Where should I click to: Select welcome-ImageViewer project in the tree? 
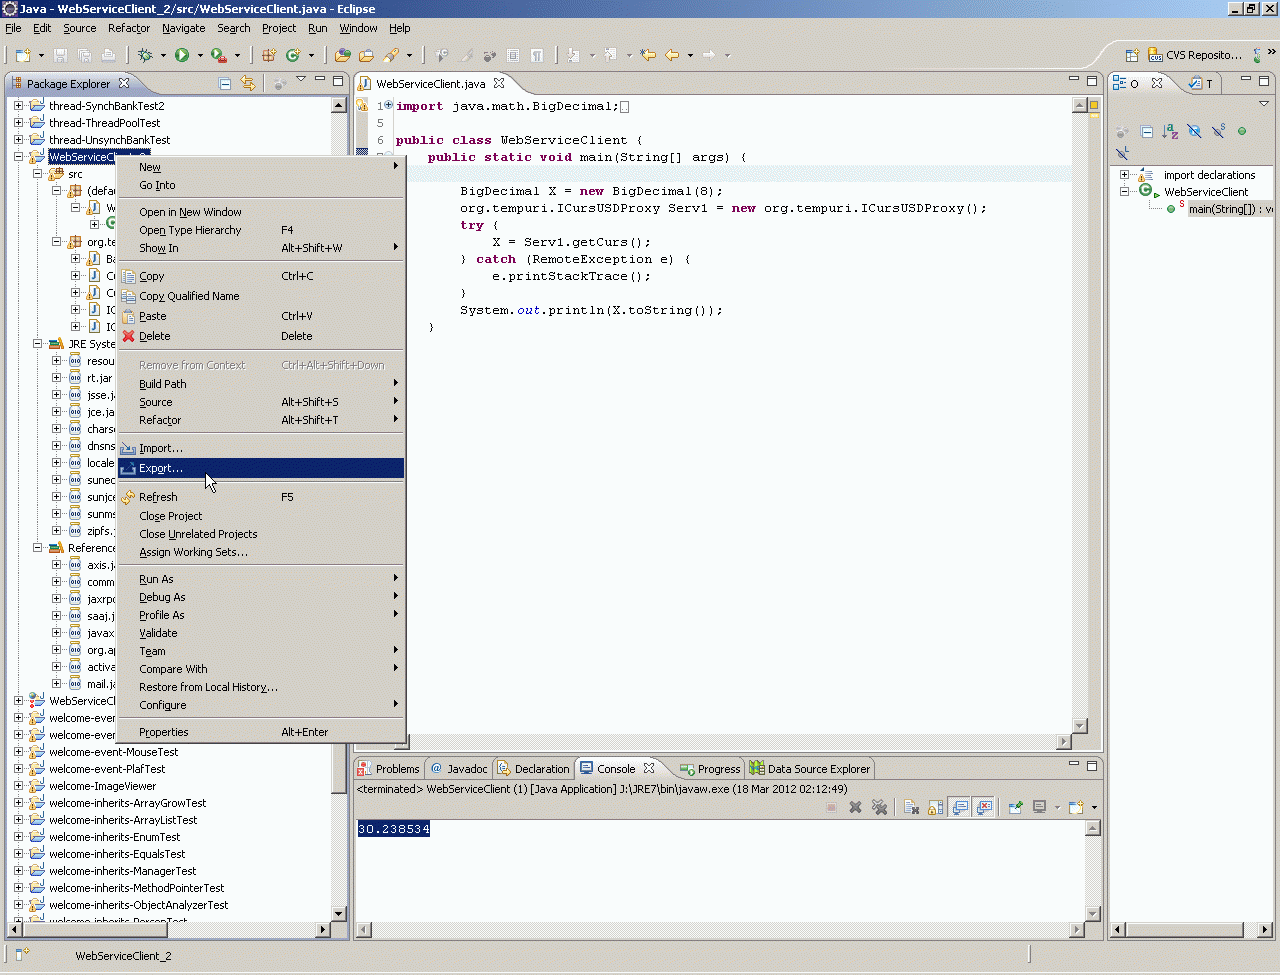103,786
